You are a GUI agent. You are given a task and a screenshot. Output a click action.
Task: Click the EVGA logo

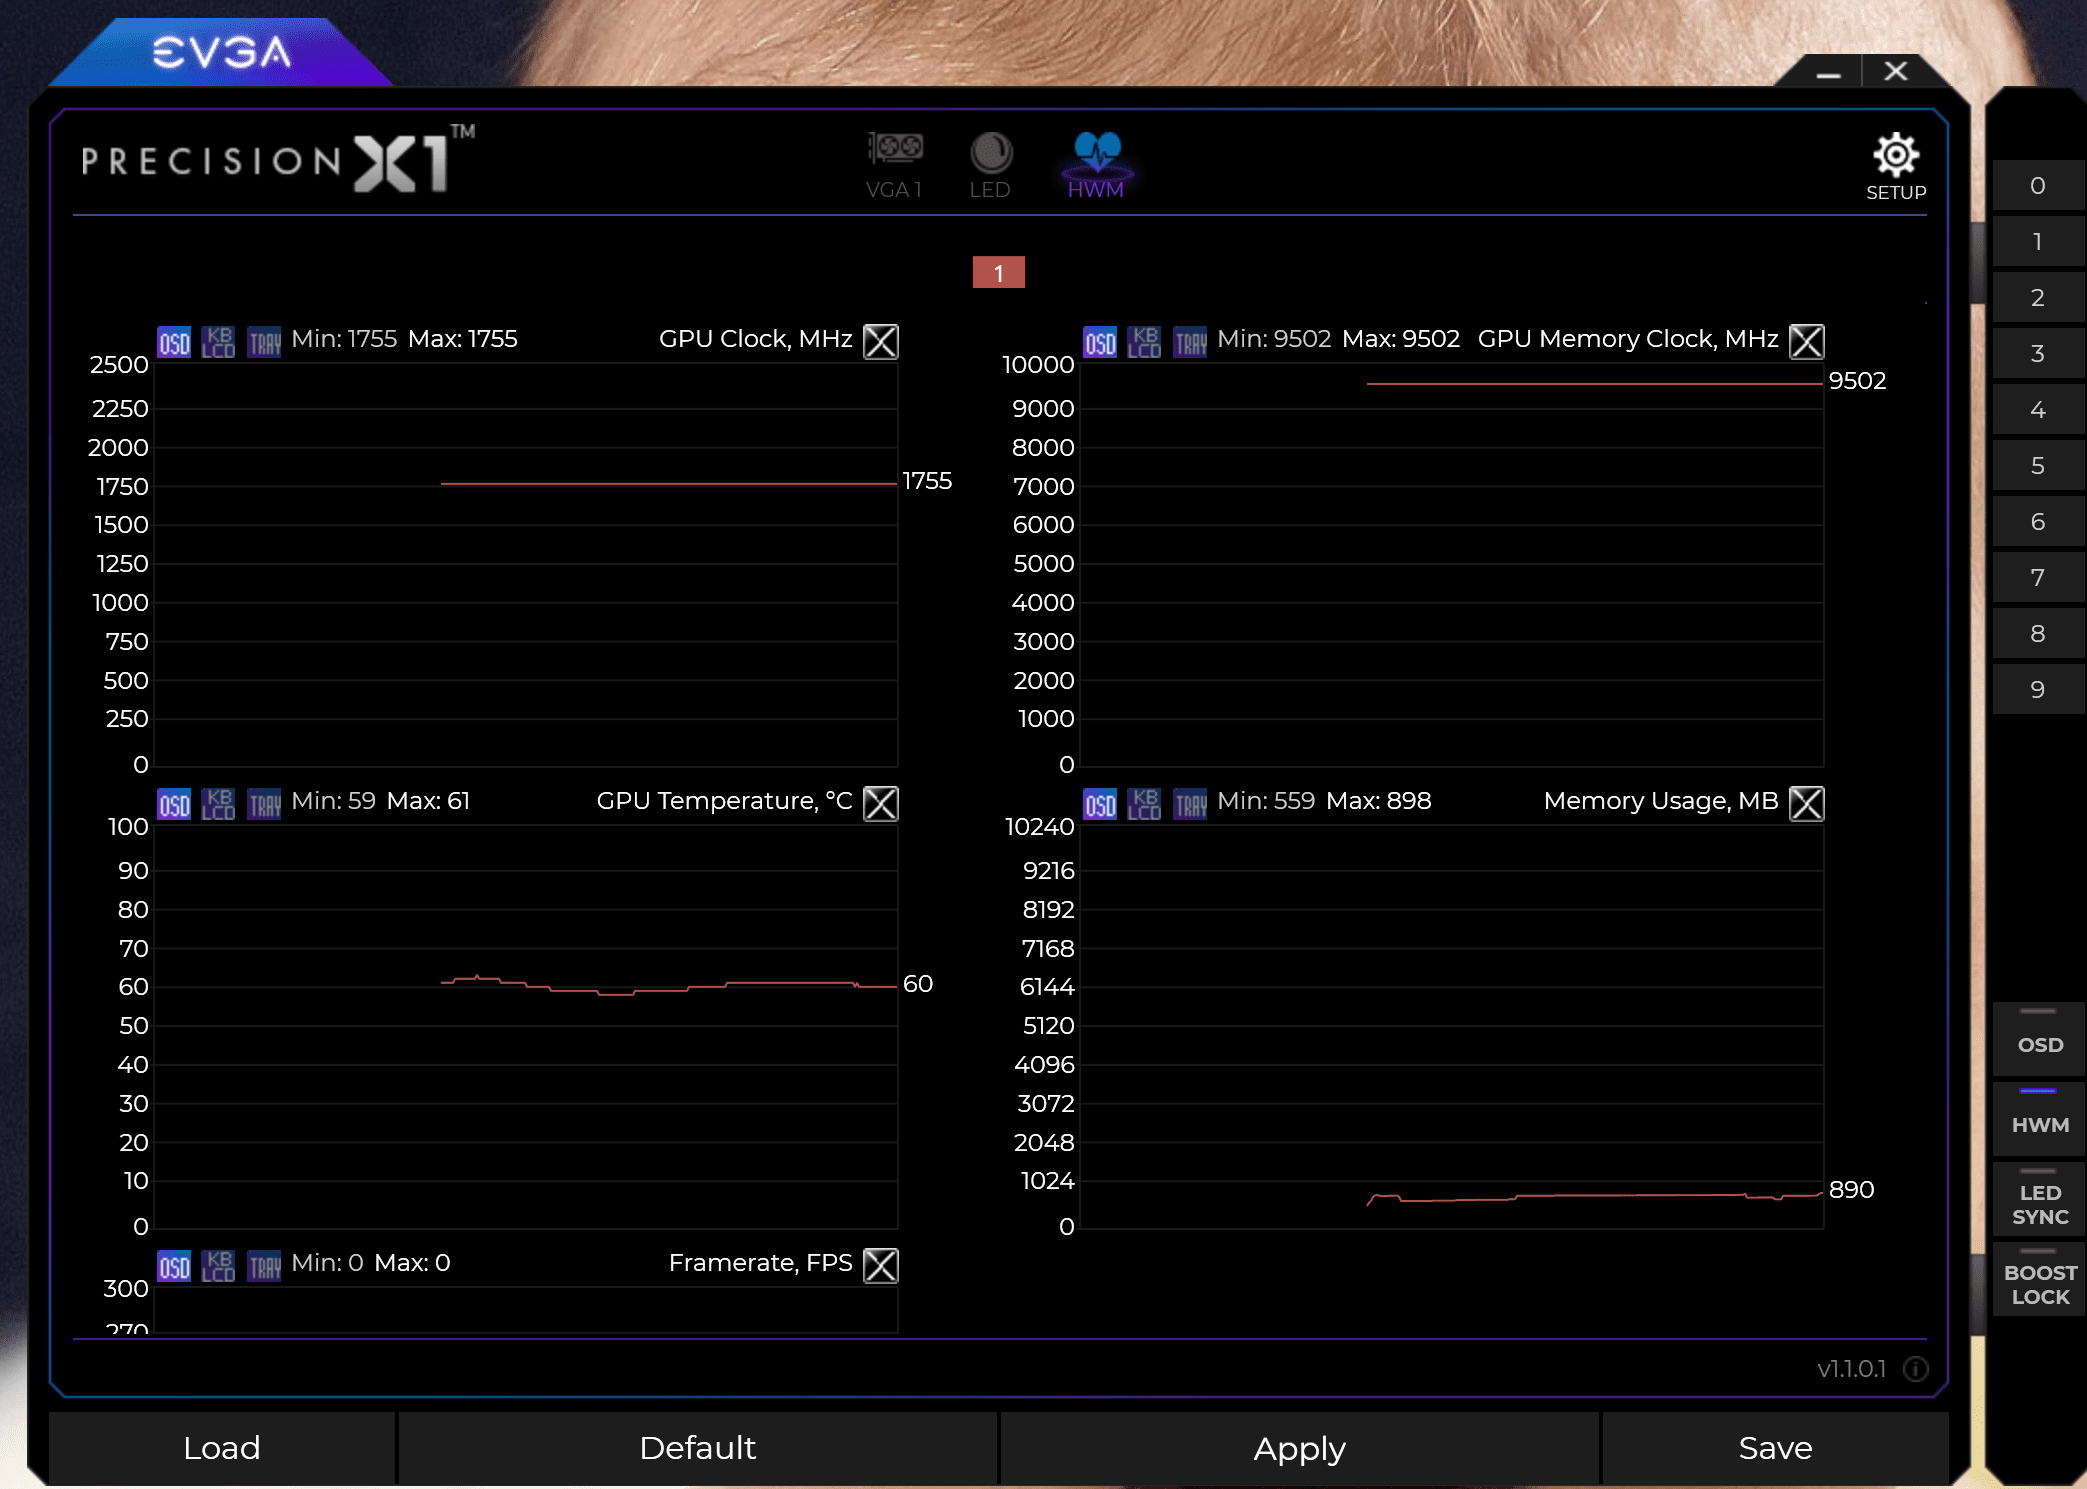[222, 53]
